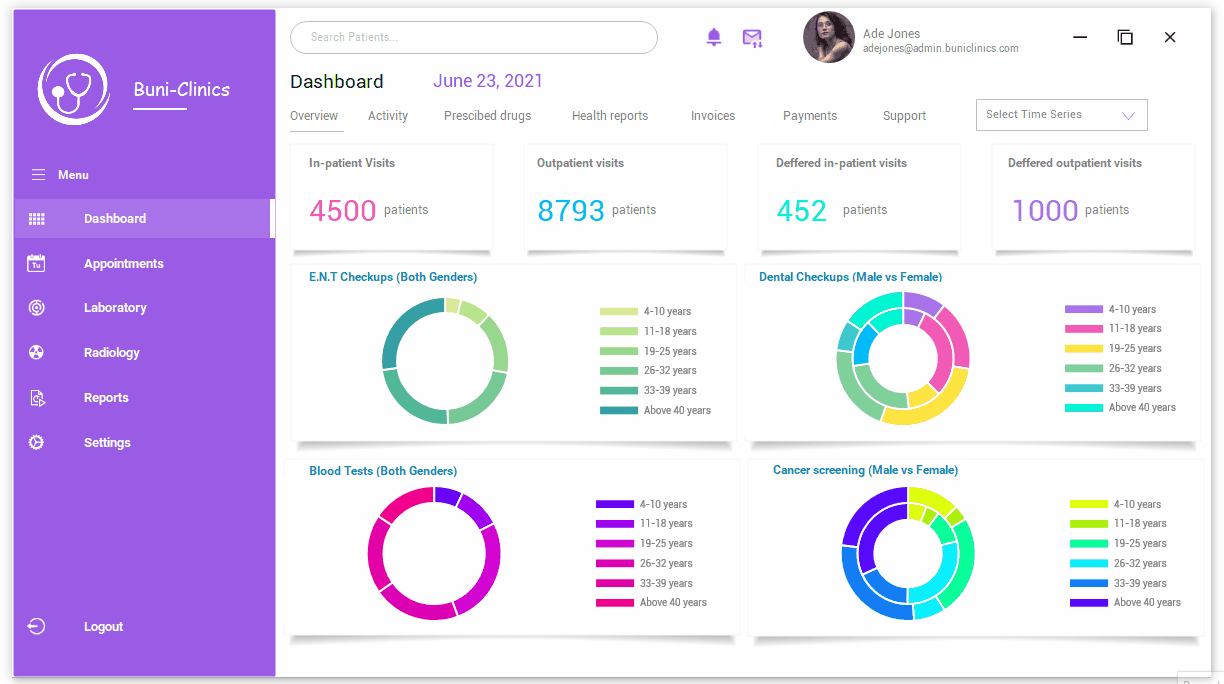Image resolution: width=1224 pixels, height=684 pixels.
Task: Open the Health reports tab
Action: pyautogui.click(x=610, y=116)
